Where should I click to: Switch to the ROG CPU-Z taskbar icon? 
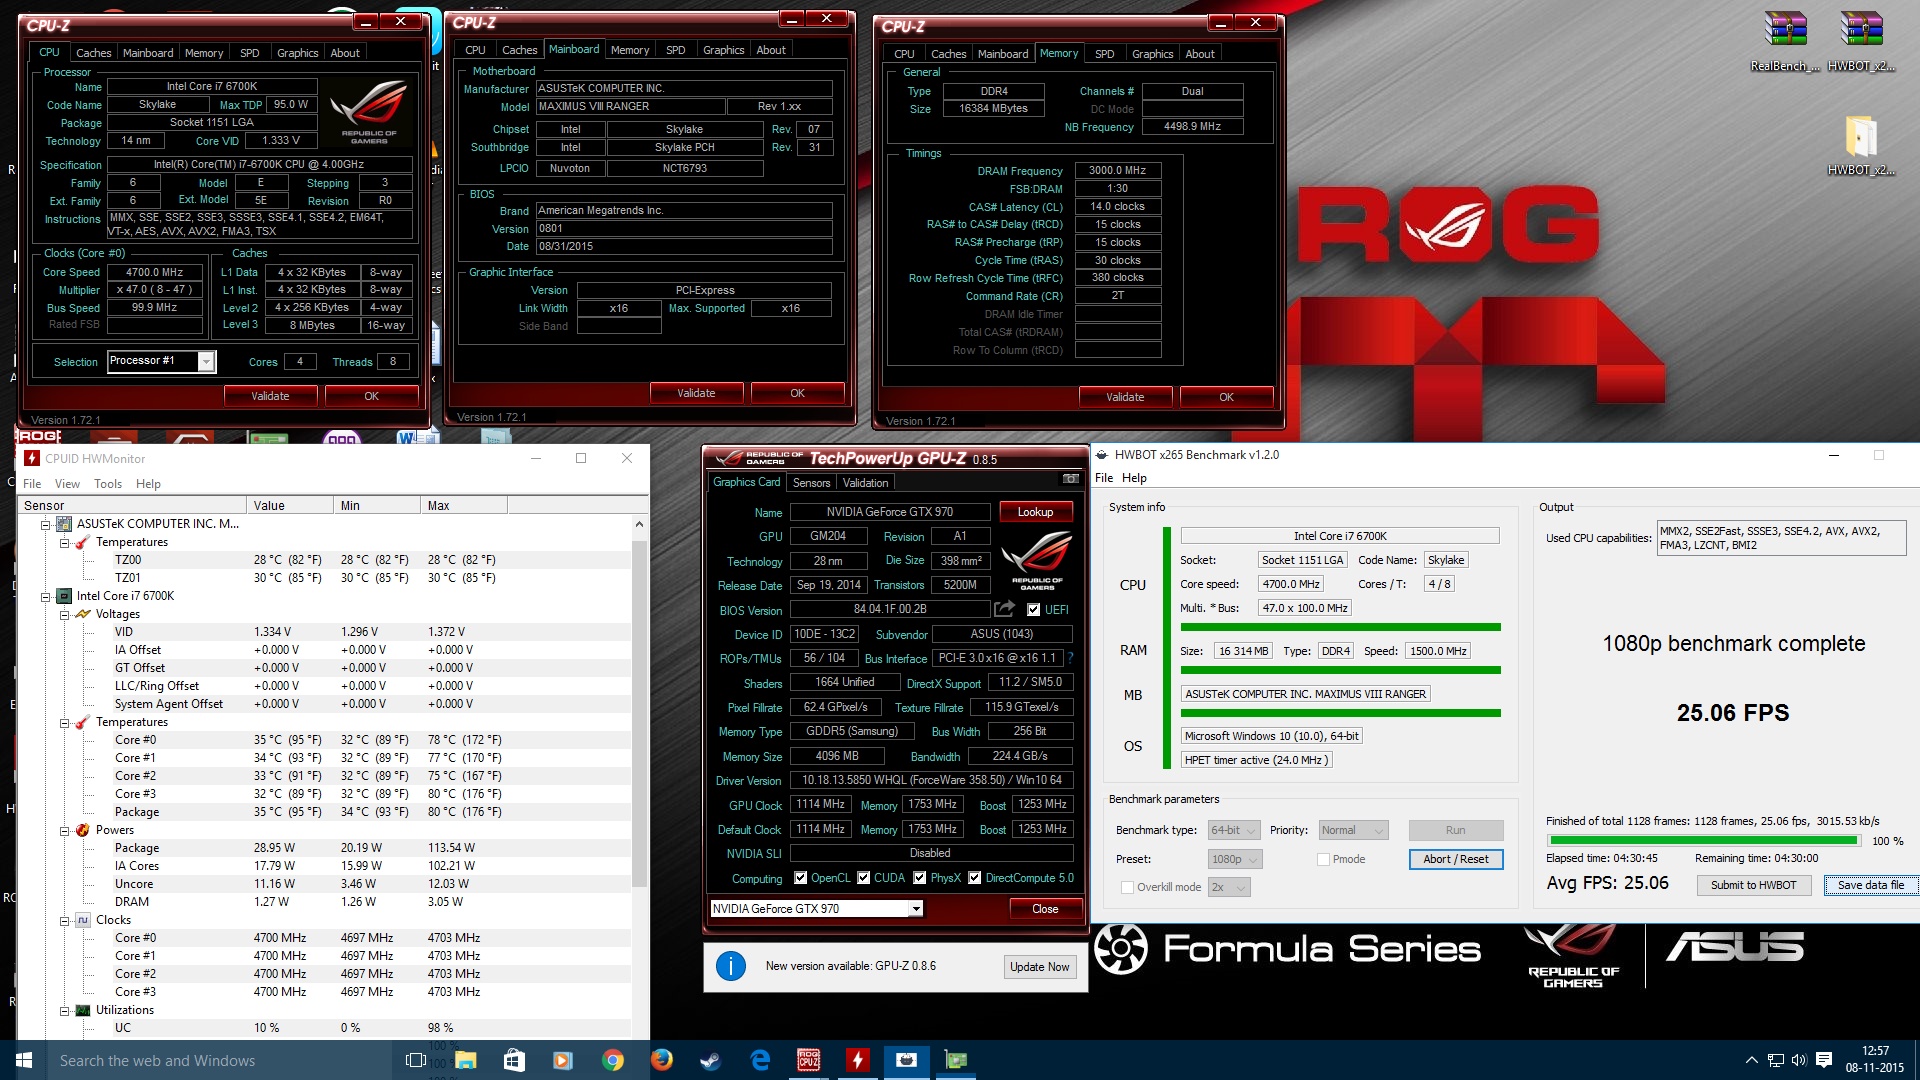click(808, 1060)
